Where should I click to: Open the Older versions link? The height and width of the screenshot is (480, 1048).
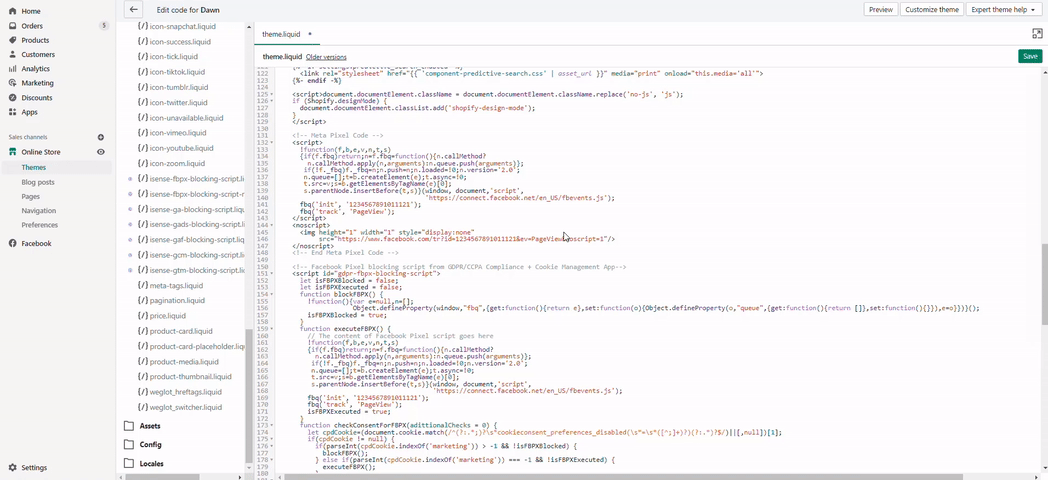click(x=326, y=57)
